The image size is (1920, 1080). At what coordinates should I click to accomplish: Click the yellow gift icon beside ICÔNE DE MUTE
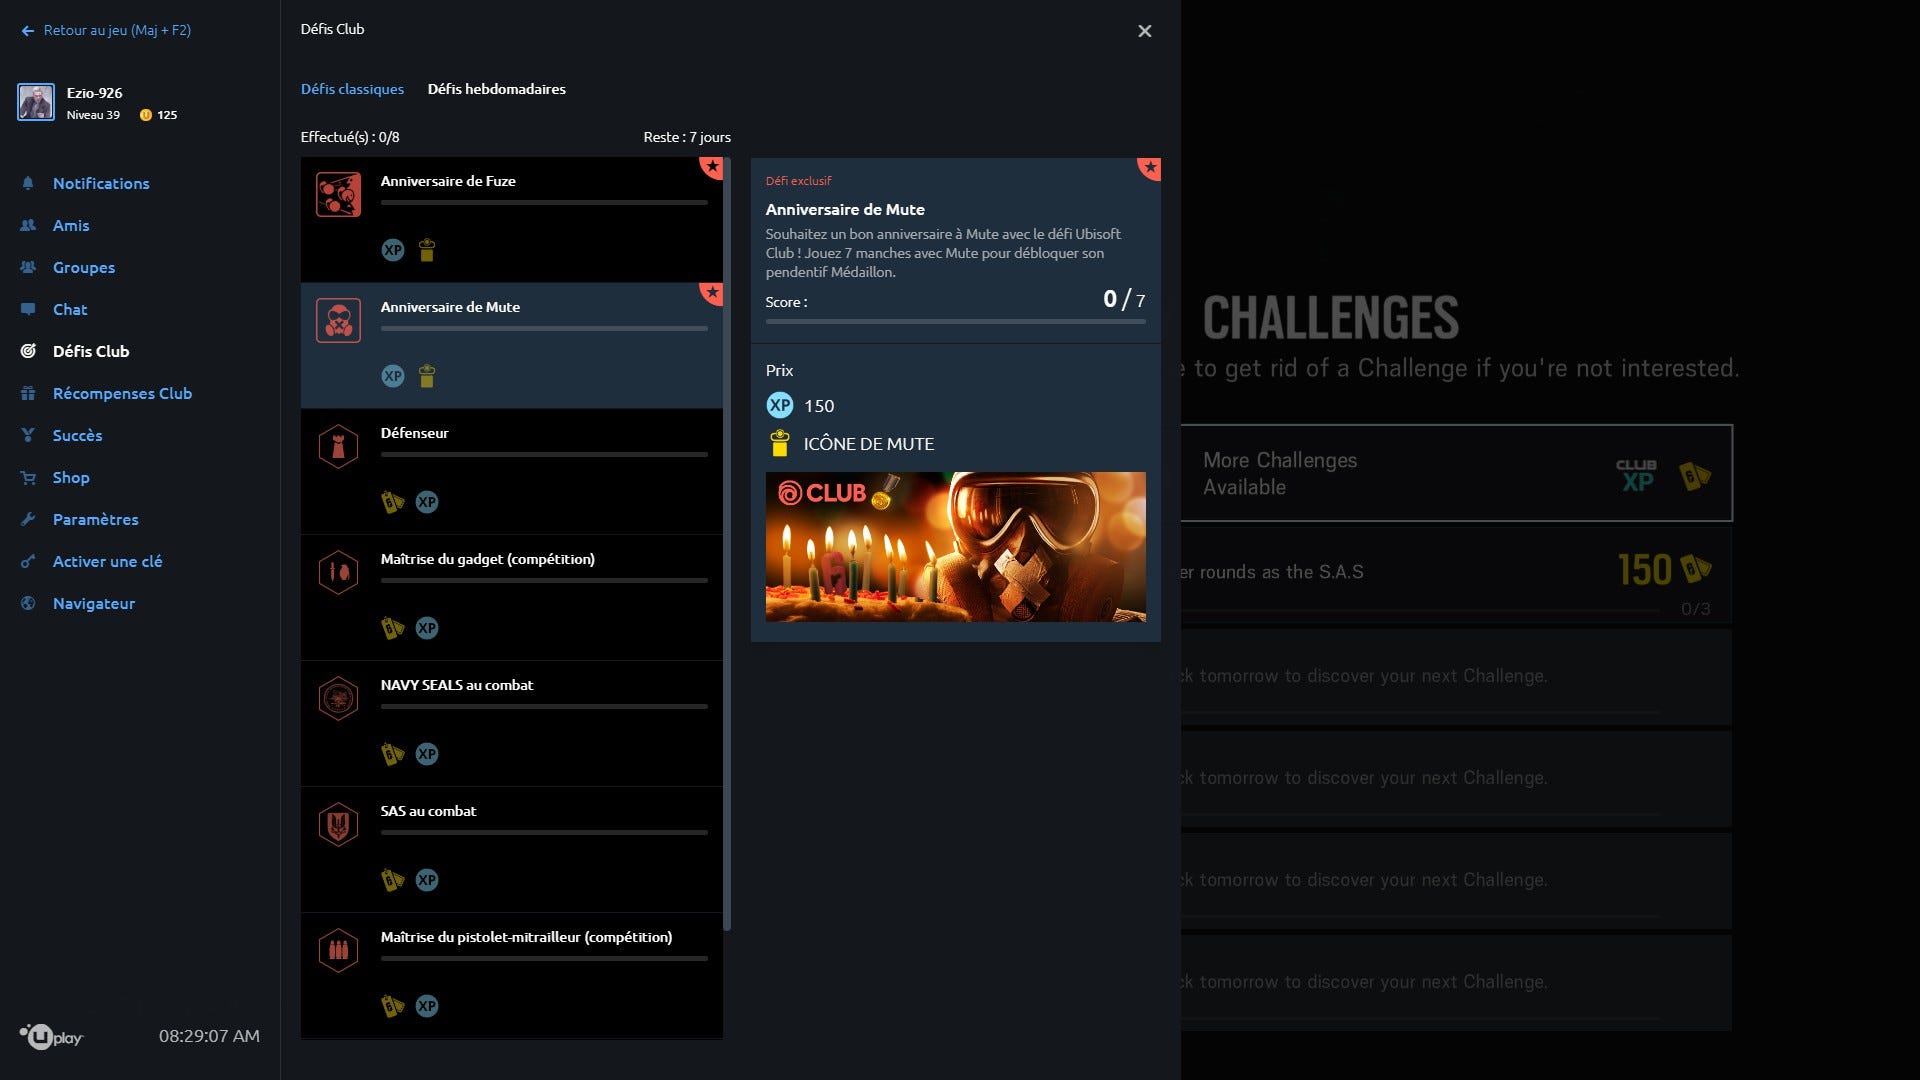click(780, 443)
